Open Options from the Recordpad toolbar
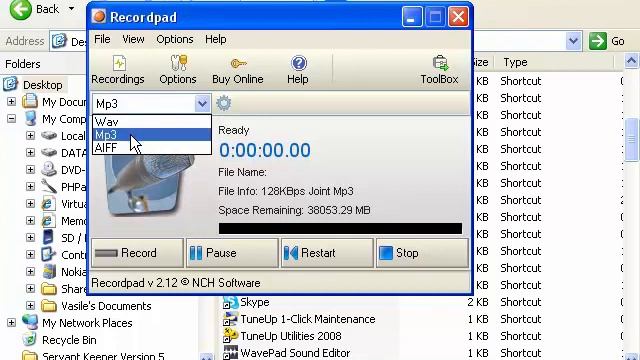This screenshot has width=640, height=360. tap(178, 70)
